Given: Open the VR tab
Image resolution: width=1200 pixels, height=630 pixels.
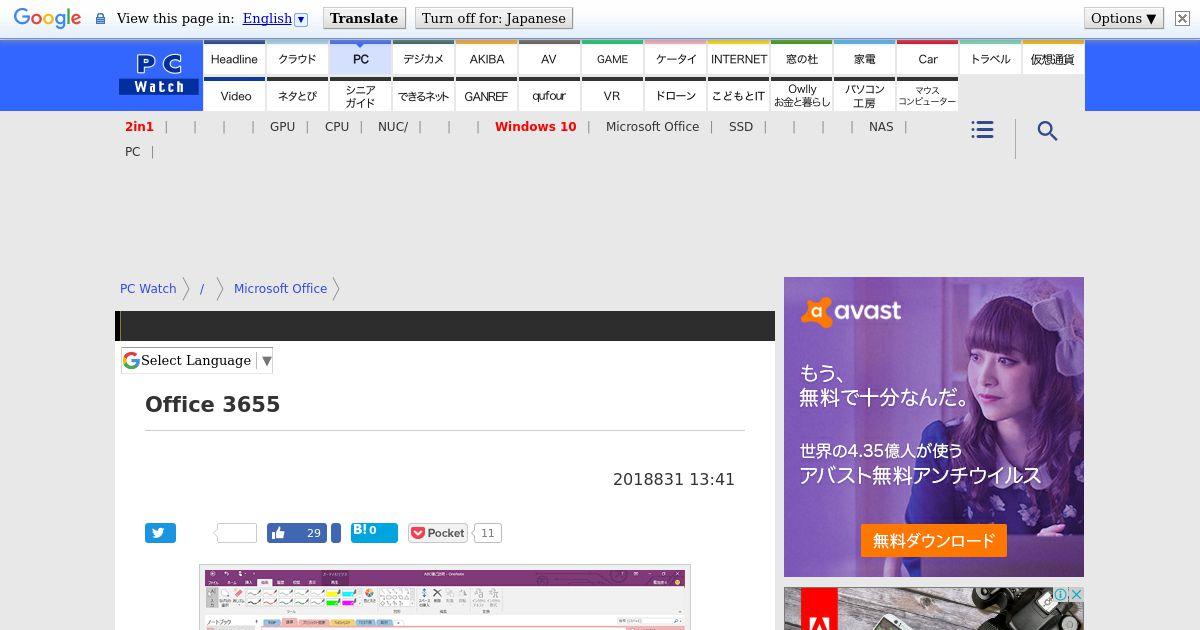Looking at the screenshot, I should point(612,95).
